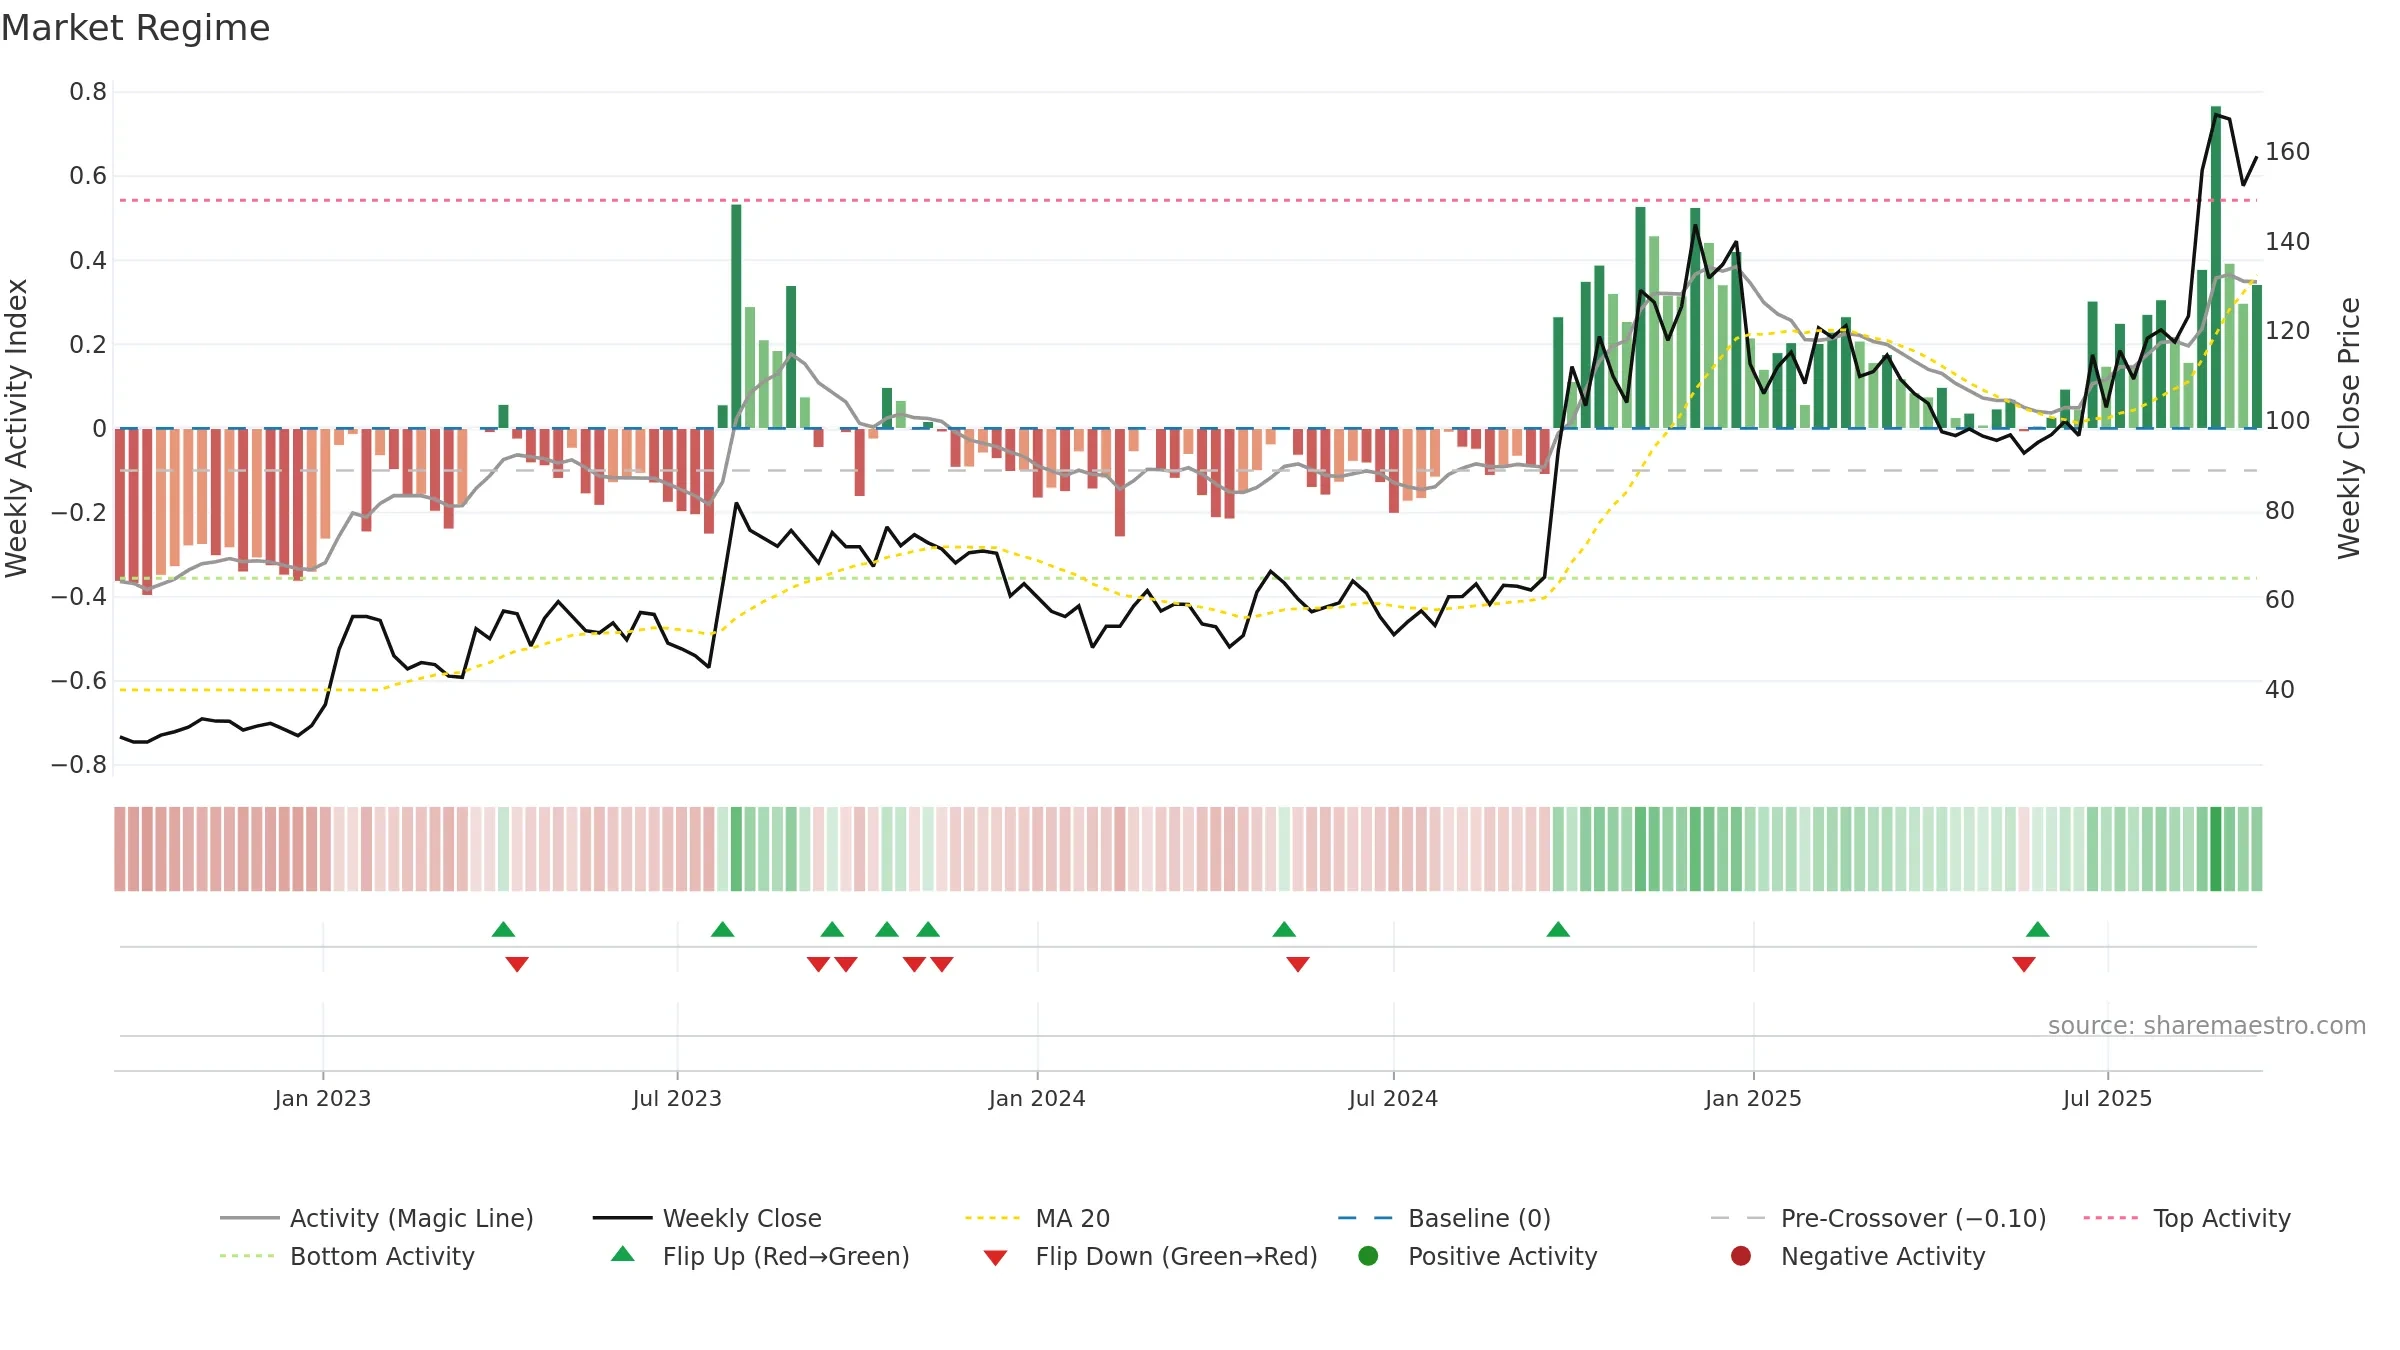
Task: Toggle the Baseline (0) legend entry
Action: coord(1444,1218)
